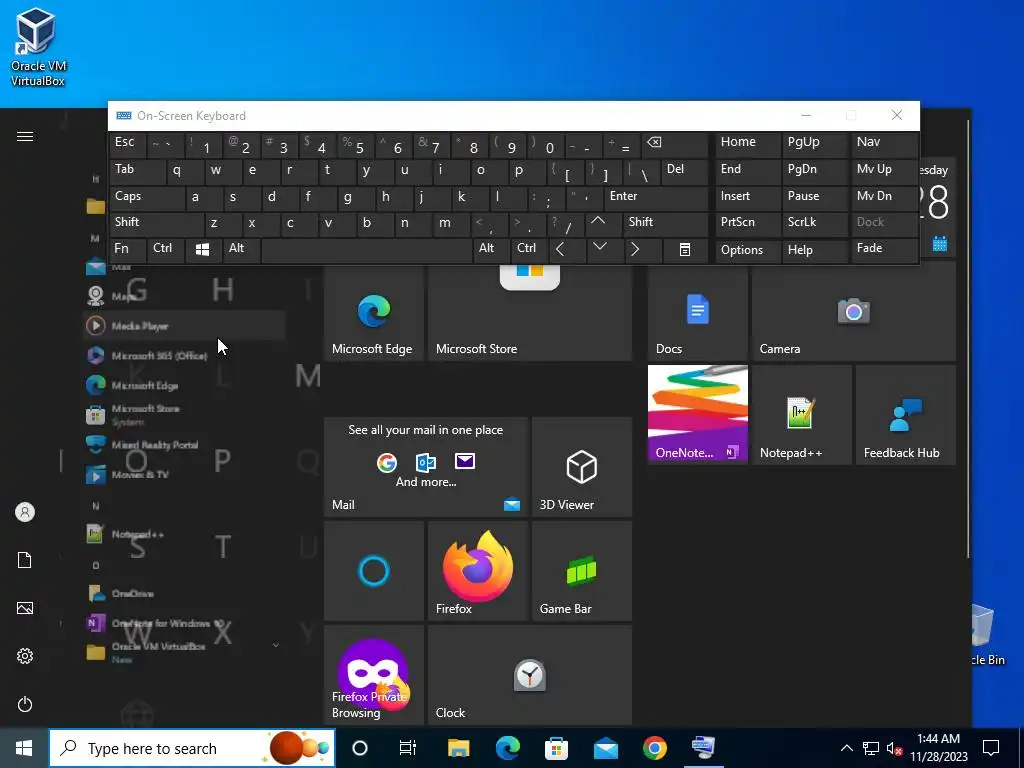Toggle the right Shift key
1024x768 pixels.
point(665,223)
